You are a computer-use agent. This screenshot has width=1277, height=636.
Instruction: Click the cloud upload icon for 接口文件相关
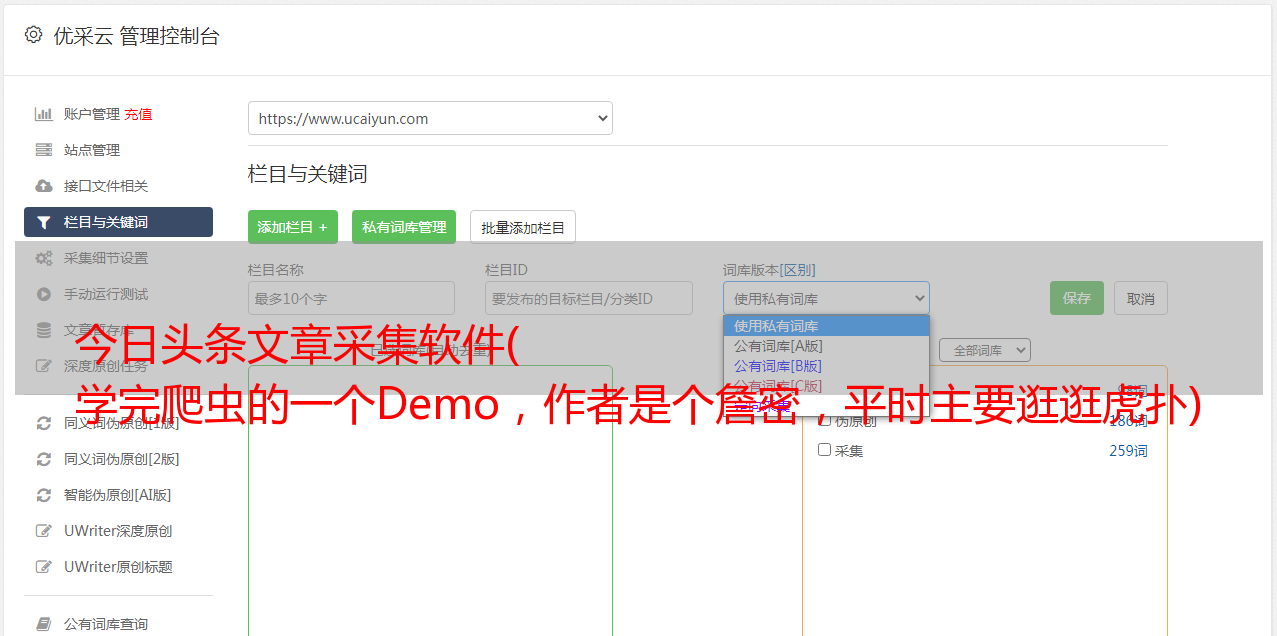tap(44, 186)
